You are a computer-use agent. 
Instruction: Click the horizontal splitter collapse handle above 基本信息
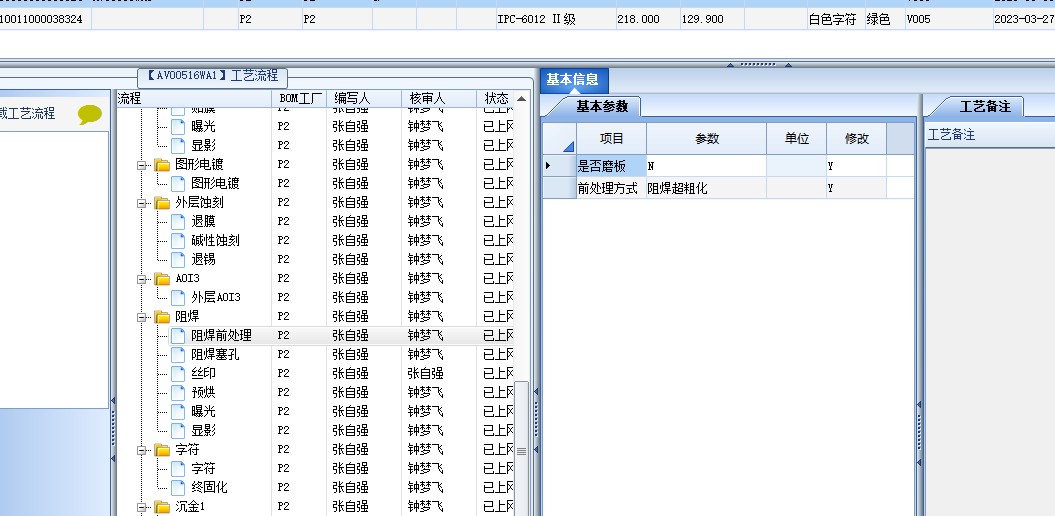(758, 65)
